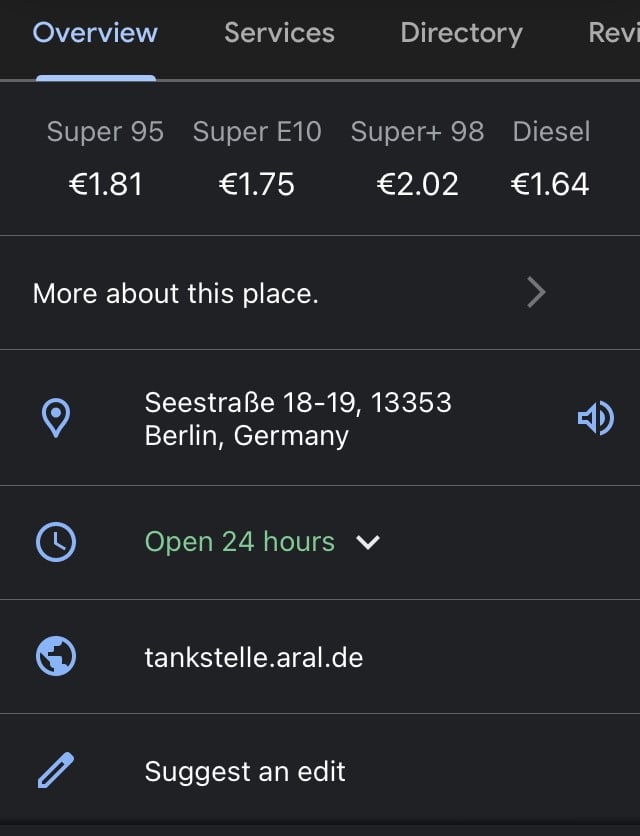Image resolution: width=640 pixels, height=836 pixels.
Task: Click the Super E10 price €1.75
Action: pos(257,184)
